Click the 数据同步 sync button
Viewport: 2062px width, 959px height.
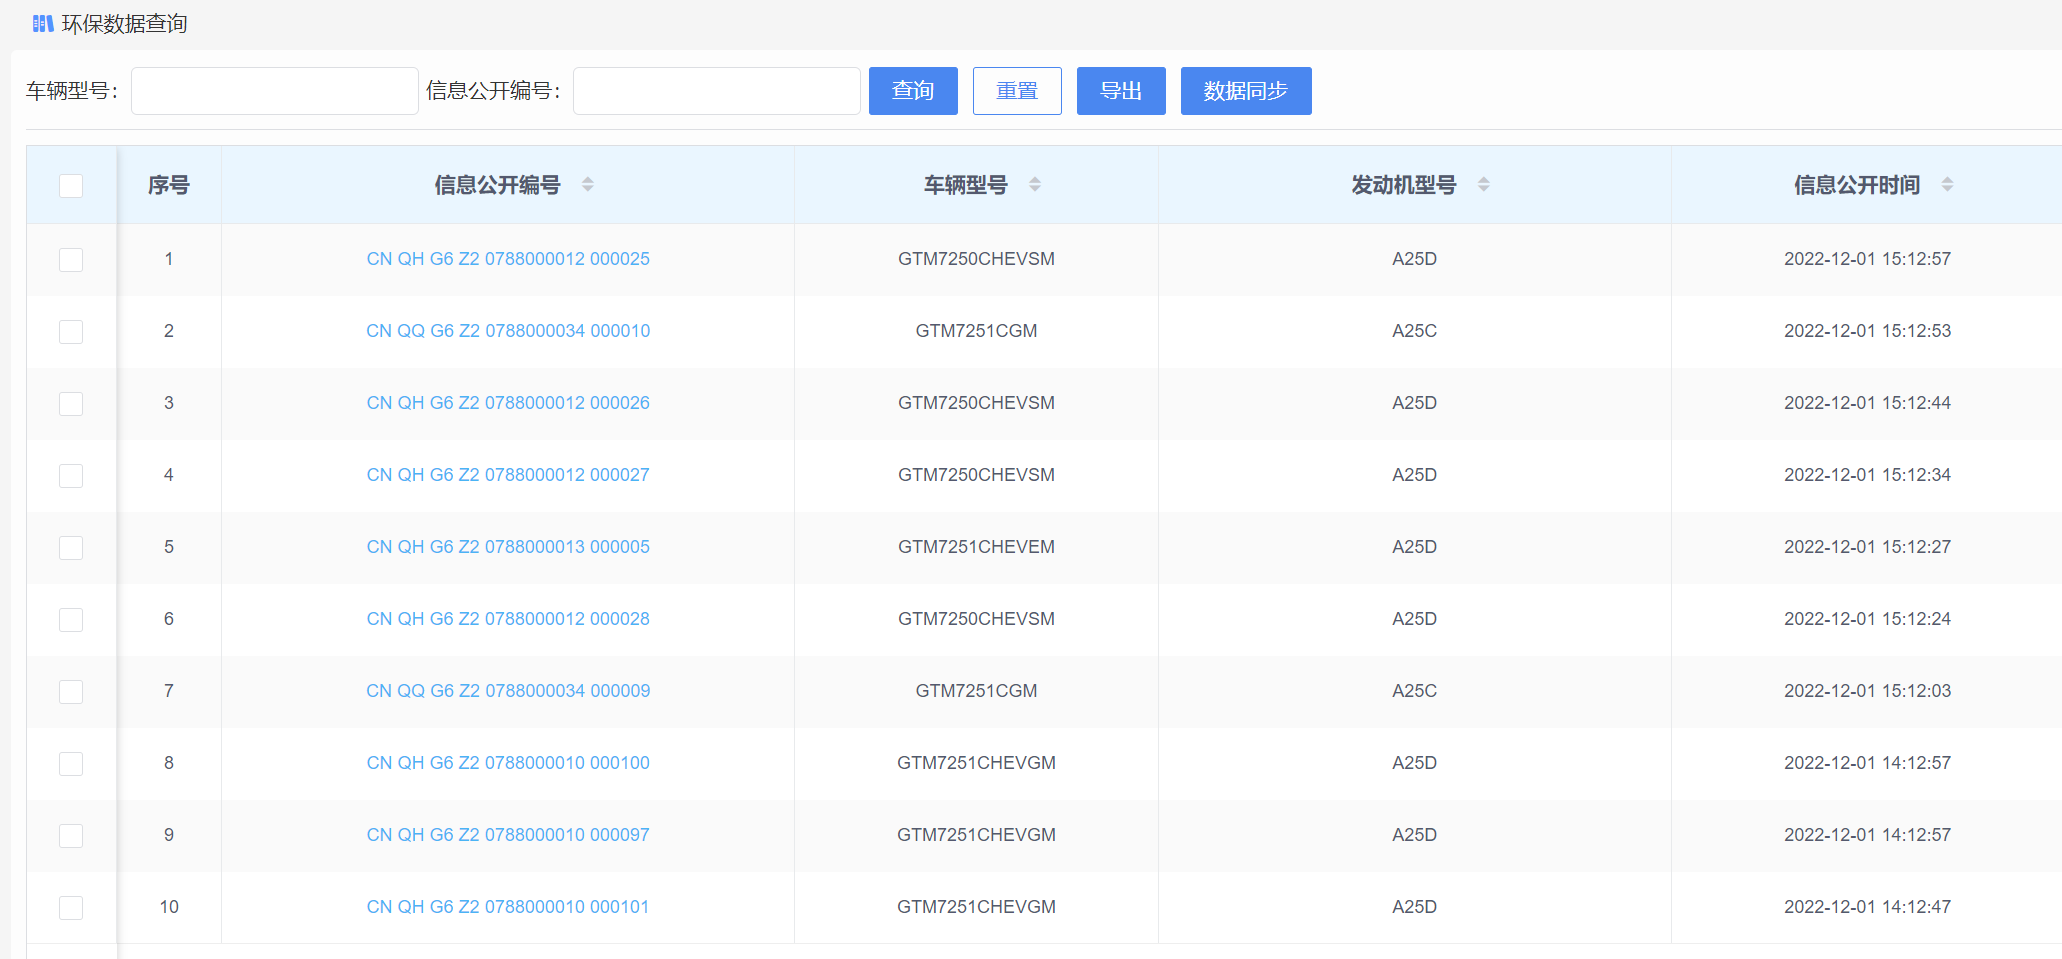pyautogui.click(x=1246, y=91)
